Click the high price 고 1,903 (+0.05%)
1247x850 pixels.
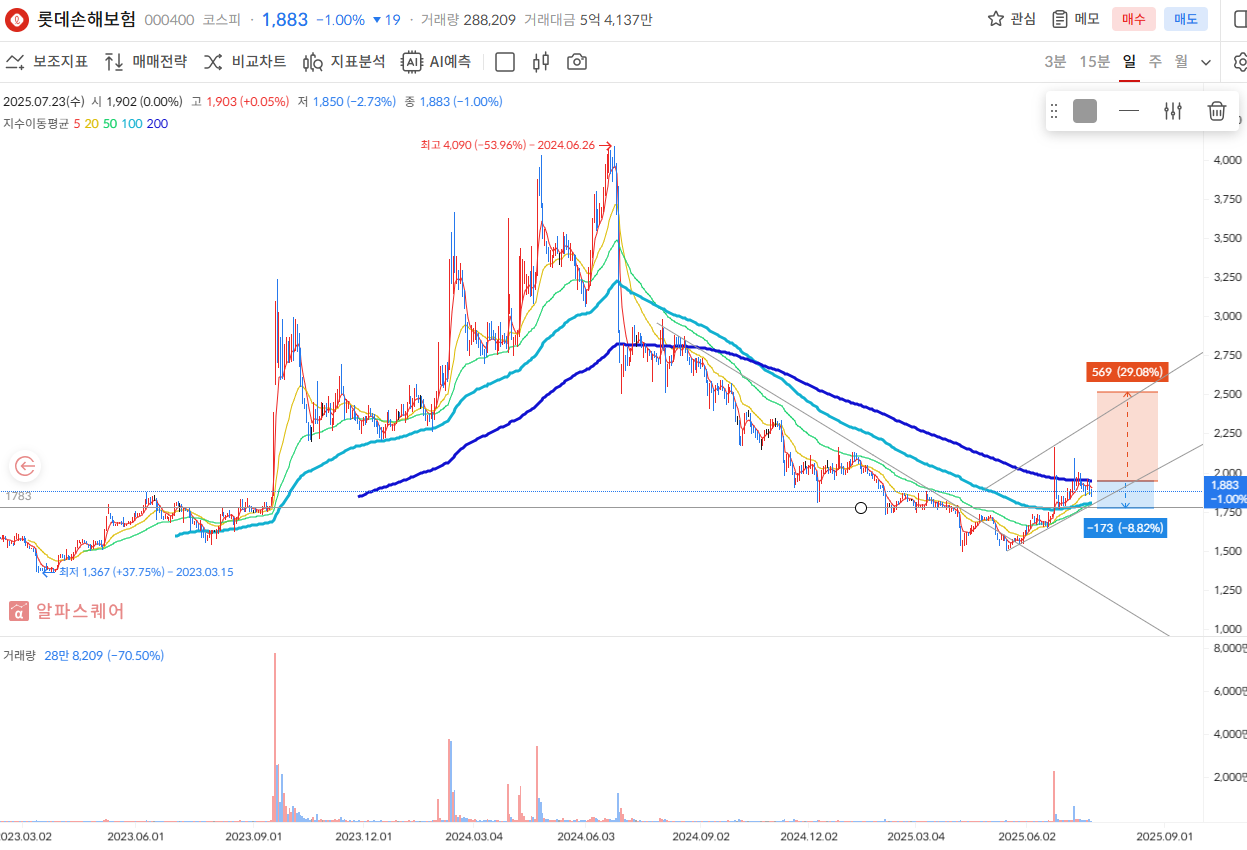pos(240,102)
